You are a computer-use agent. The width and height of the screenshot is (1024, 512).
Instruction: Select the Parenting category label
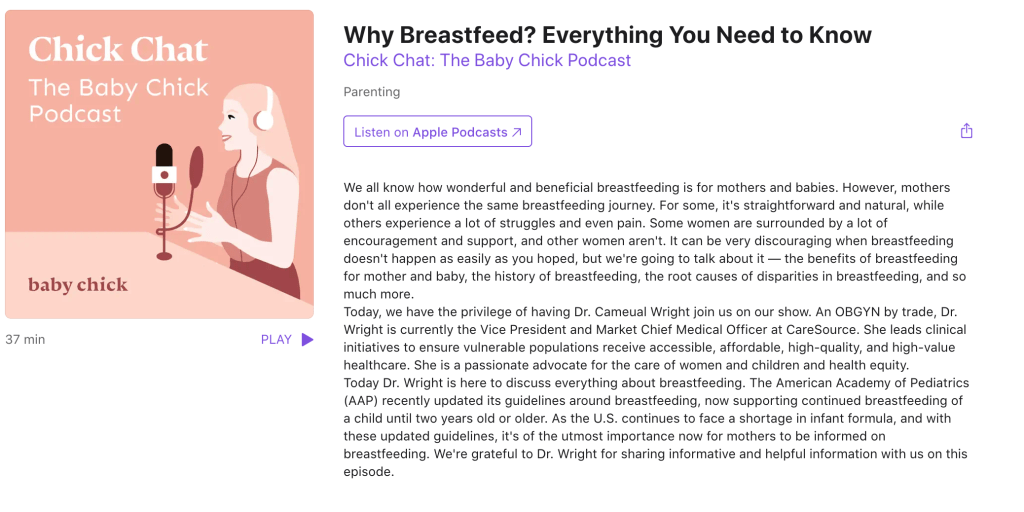(x=371, y=92)
